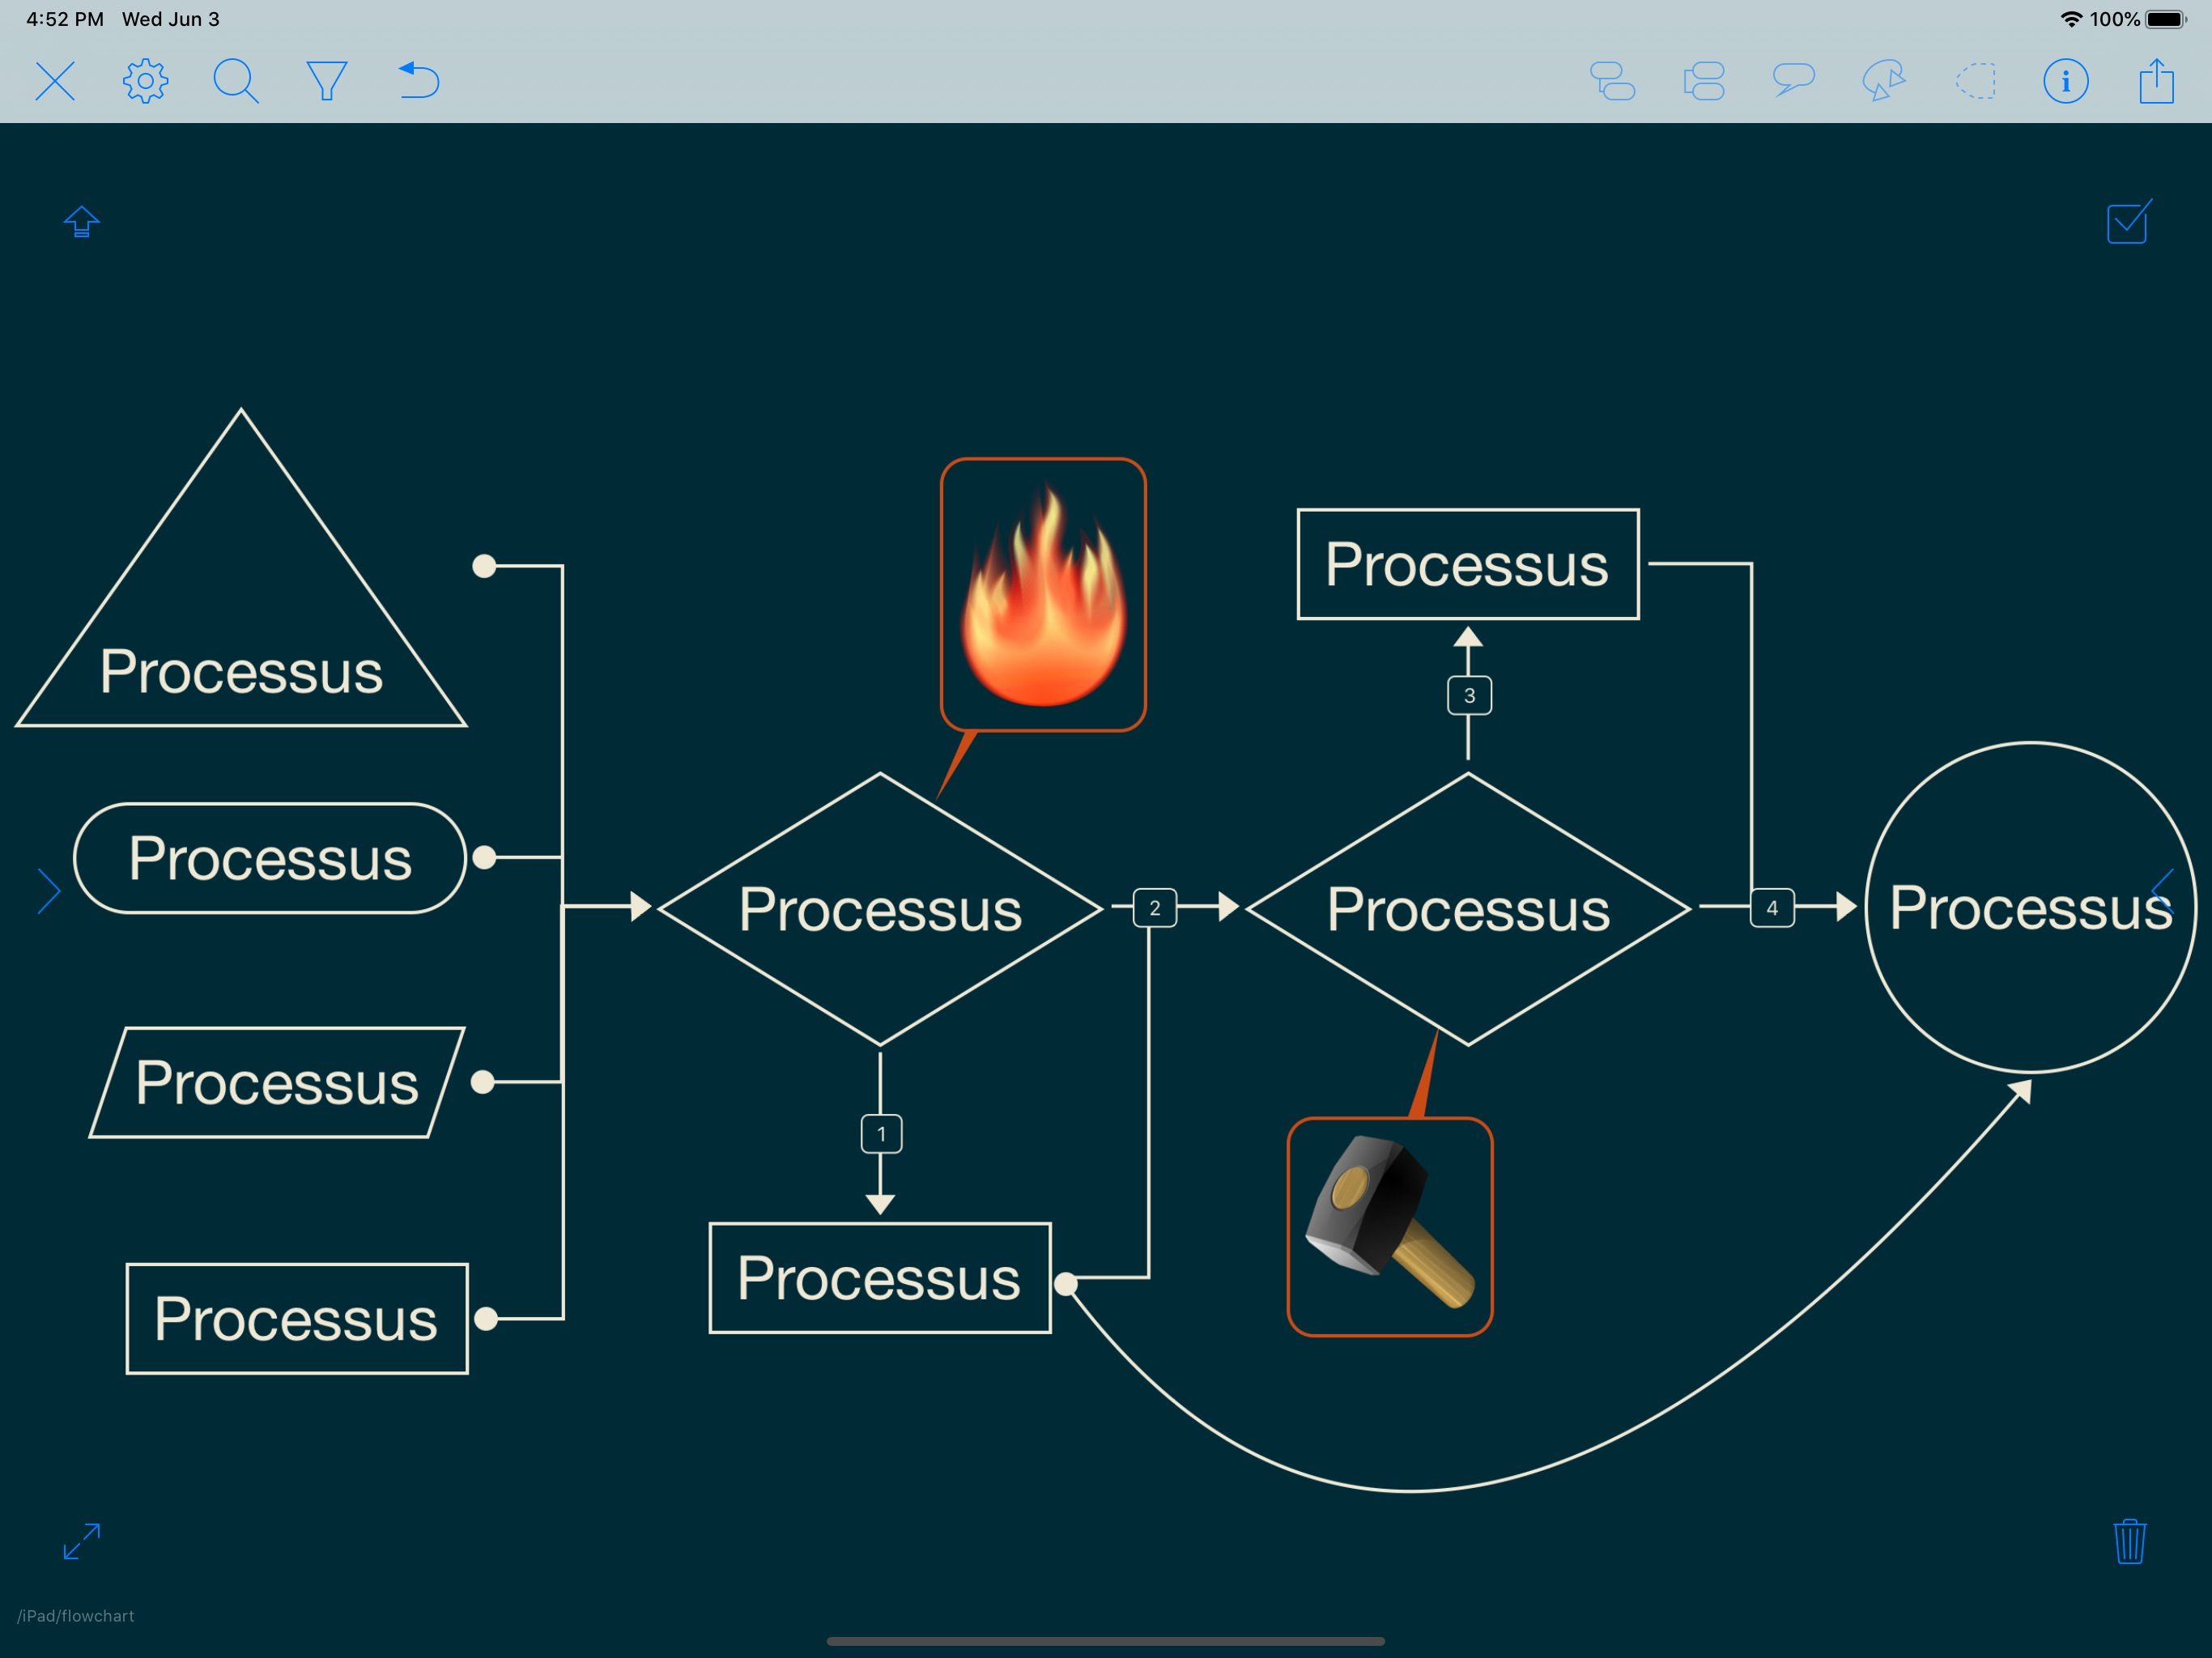Viewport: 2212px width, 1658px height.
Task: Tap the undo arrow icon
Action: tap(419, 81)
